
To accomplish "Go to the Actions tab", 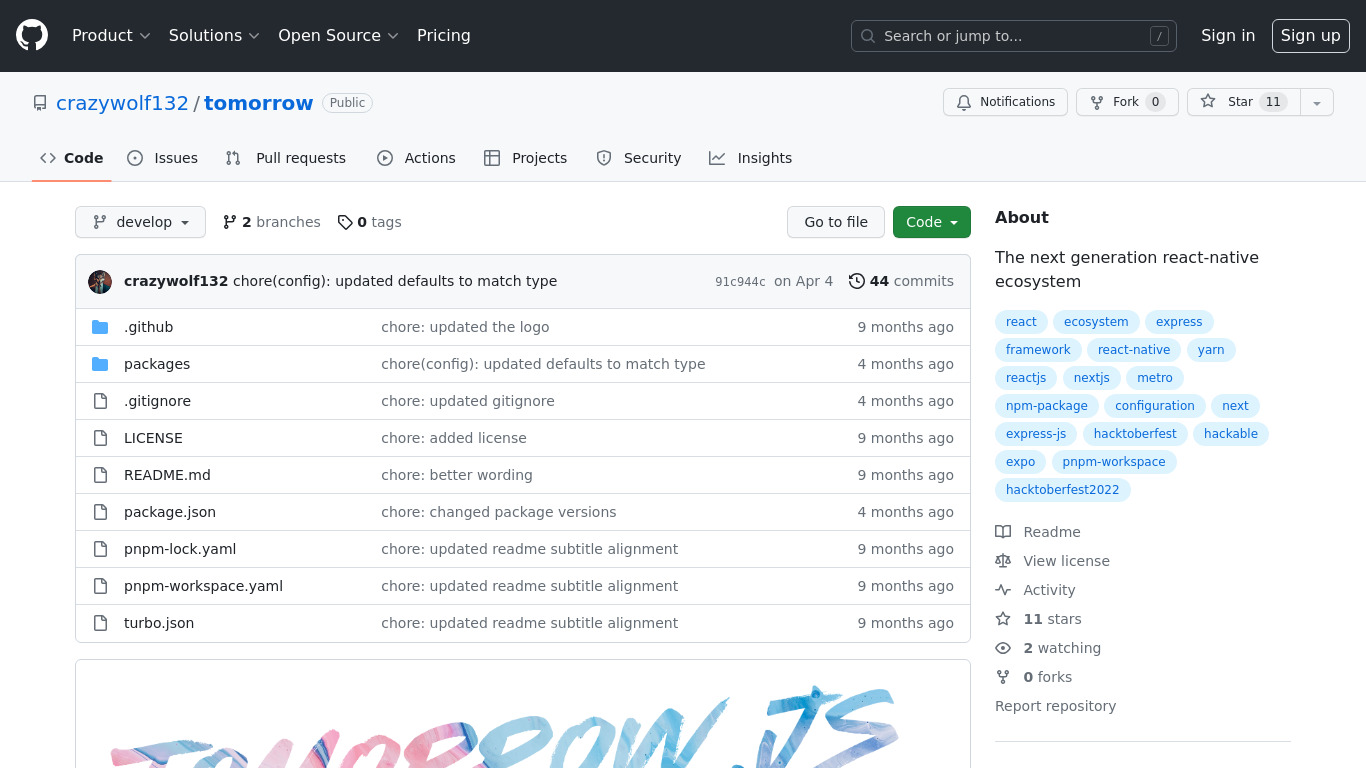I will [416, 158].
